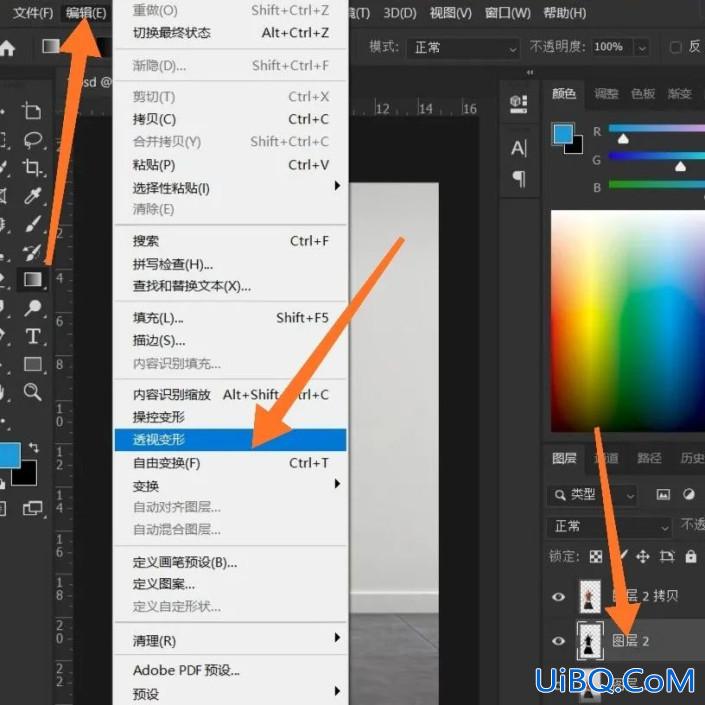Image resolution: width=705 pixels, height=705 pixels.
Task: Open the 3D(D) menu
Action: pyautogui.click(x=400, y=13)
